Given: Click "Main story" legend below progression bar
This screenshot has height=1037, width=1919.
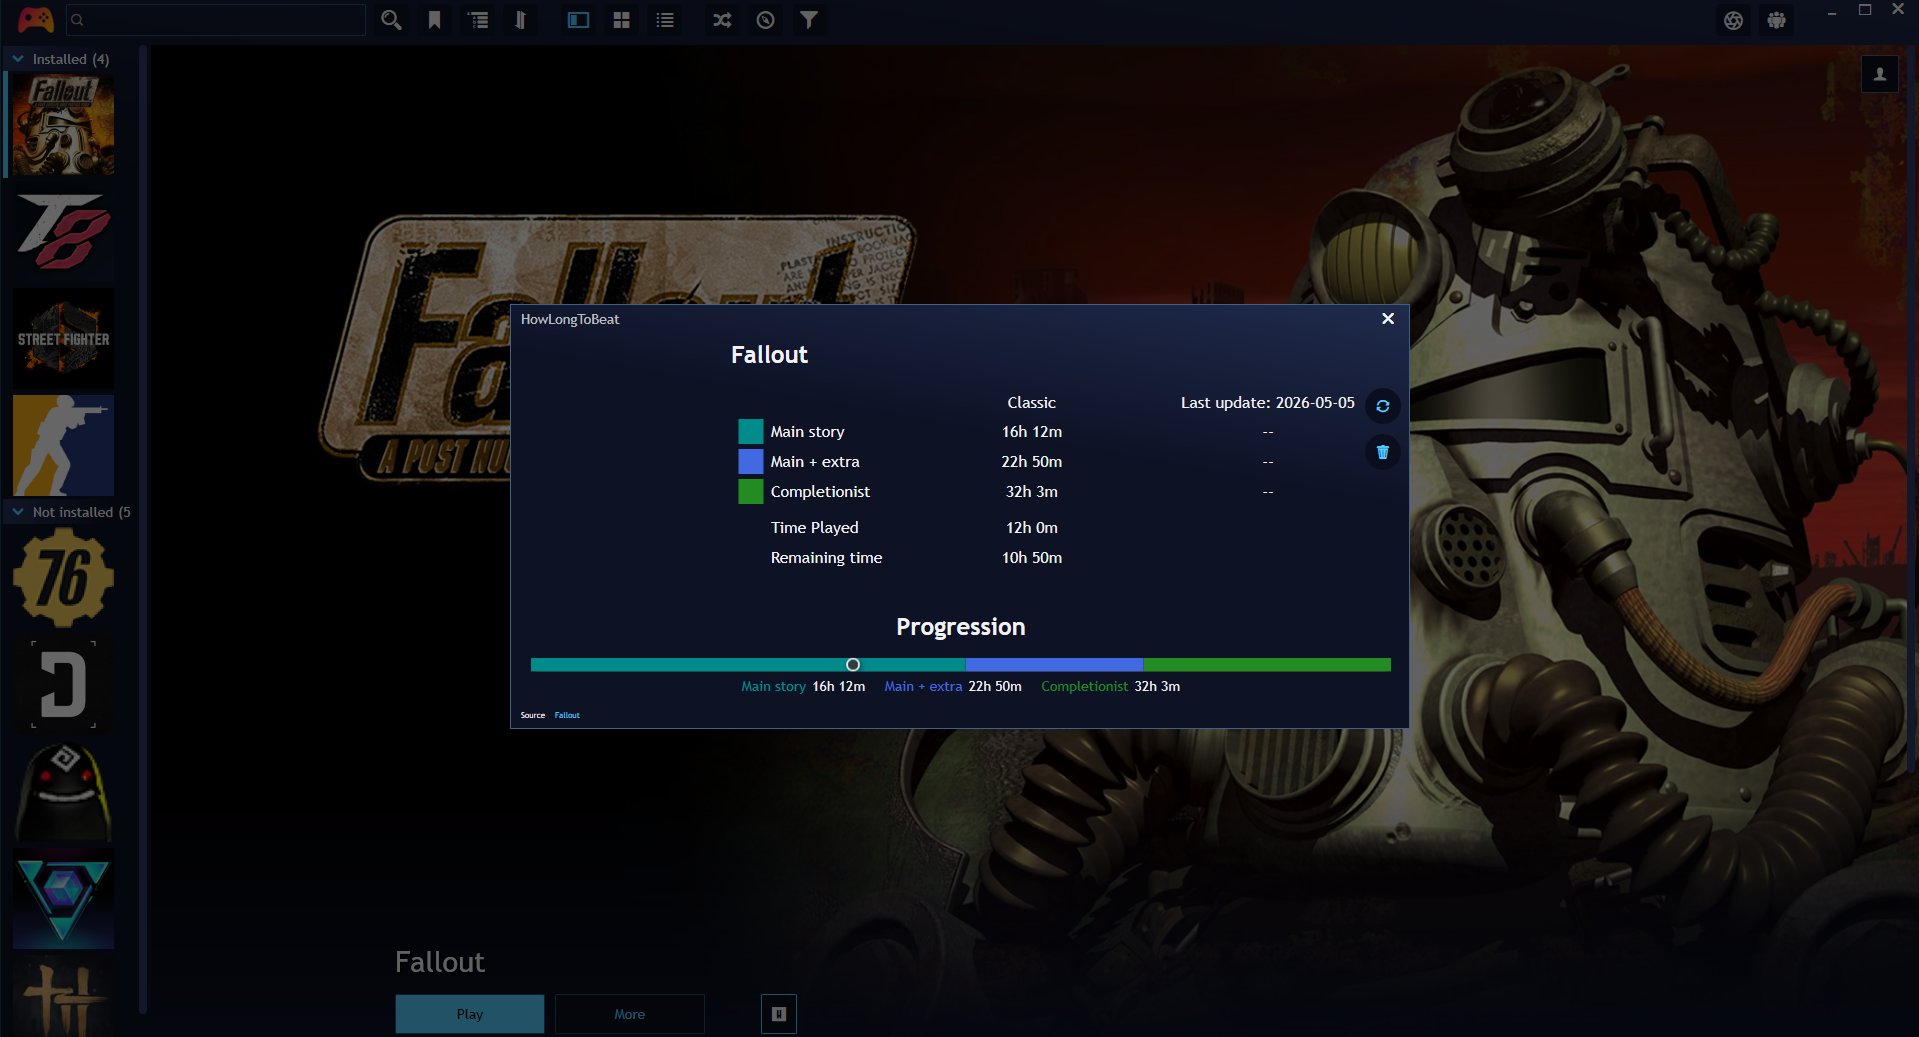Looking at the screenshot, I should (x=773, y=687).
